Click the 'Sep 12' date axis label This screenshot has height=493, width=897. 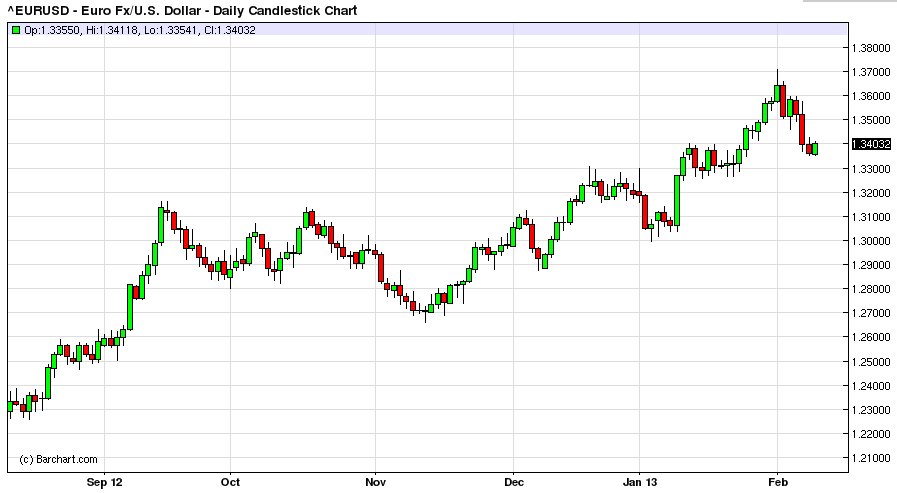(x=104, y=482)
